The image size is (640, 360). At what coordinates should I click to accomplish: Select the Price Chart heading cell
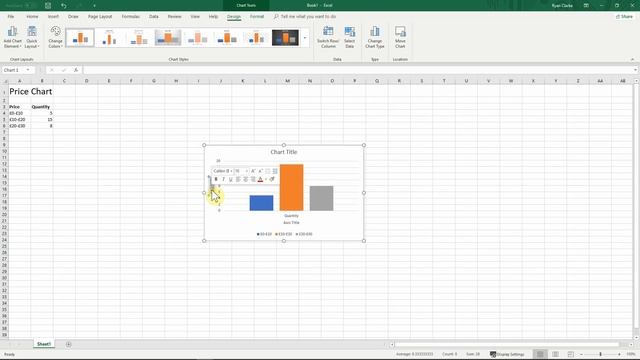(x=20, y=91)
